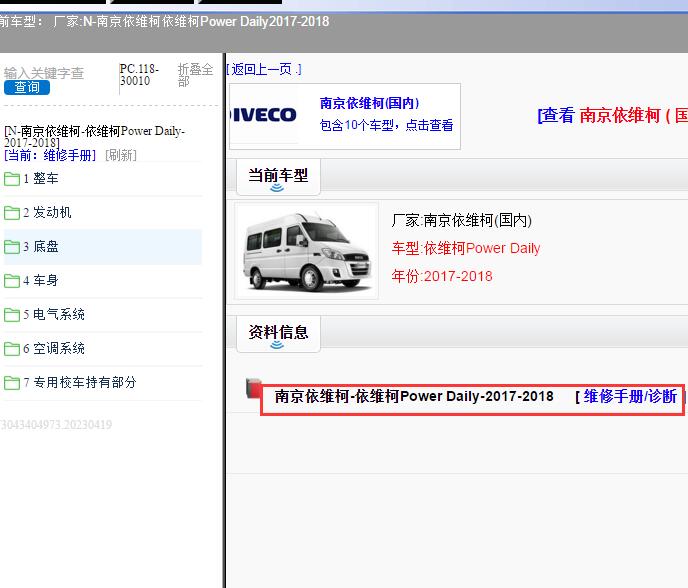Screen dimensions: 688x588
Task: Collapse the 当前车型 section chevron
Action: 277,188
